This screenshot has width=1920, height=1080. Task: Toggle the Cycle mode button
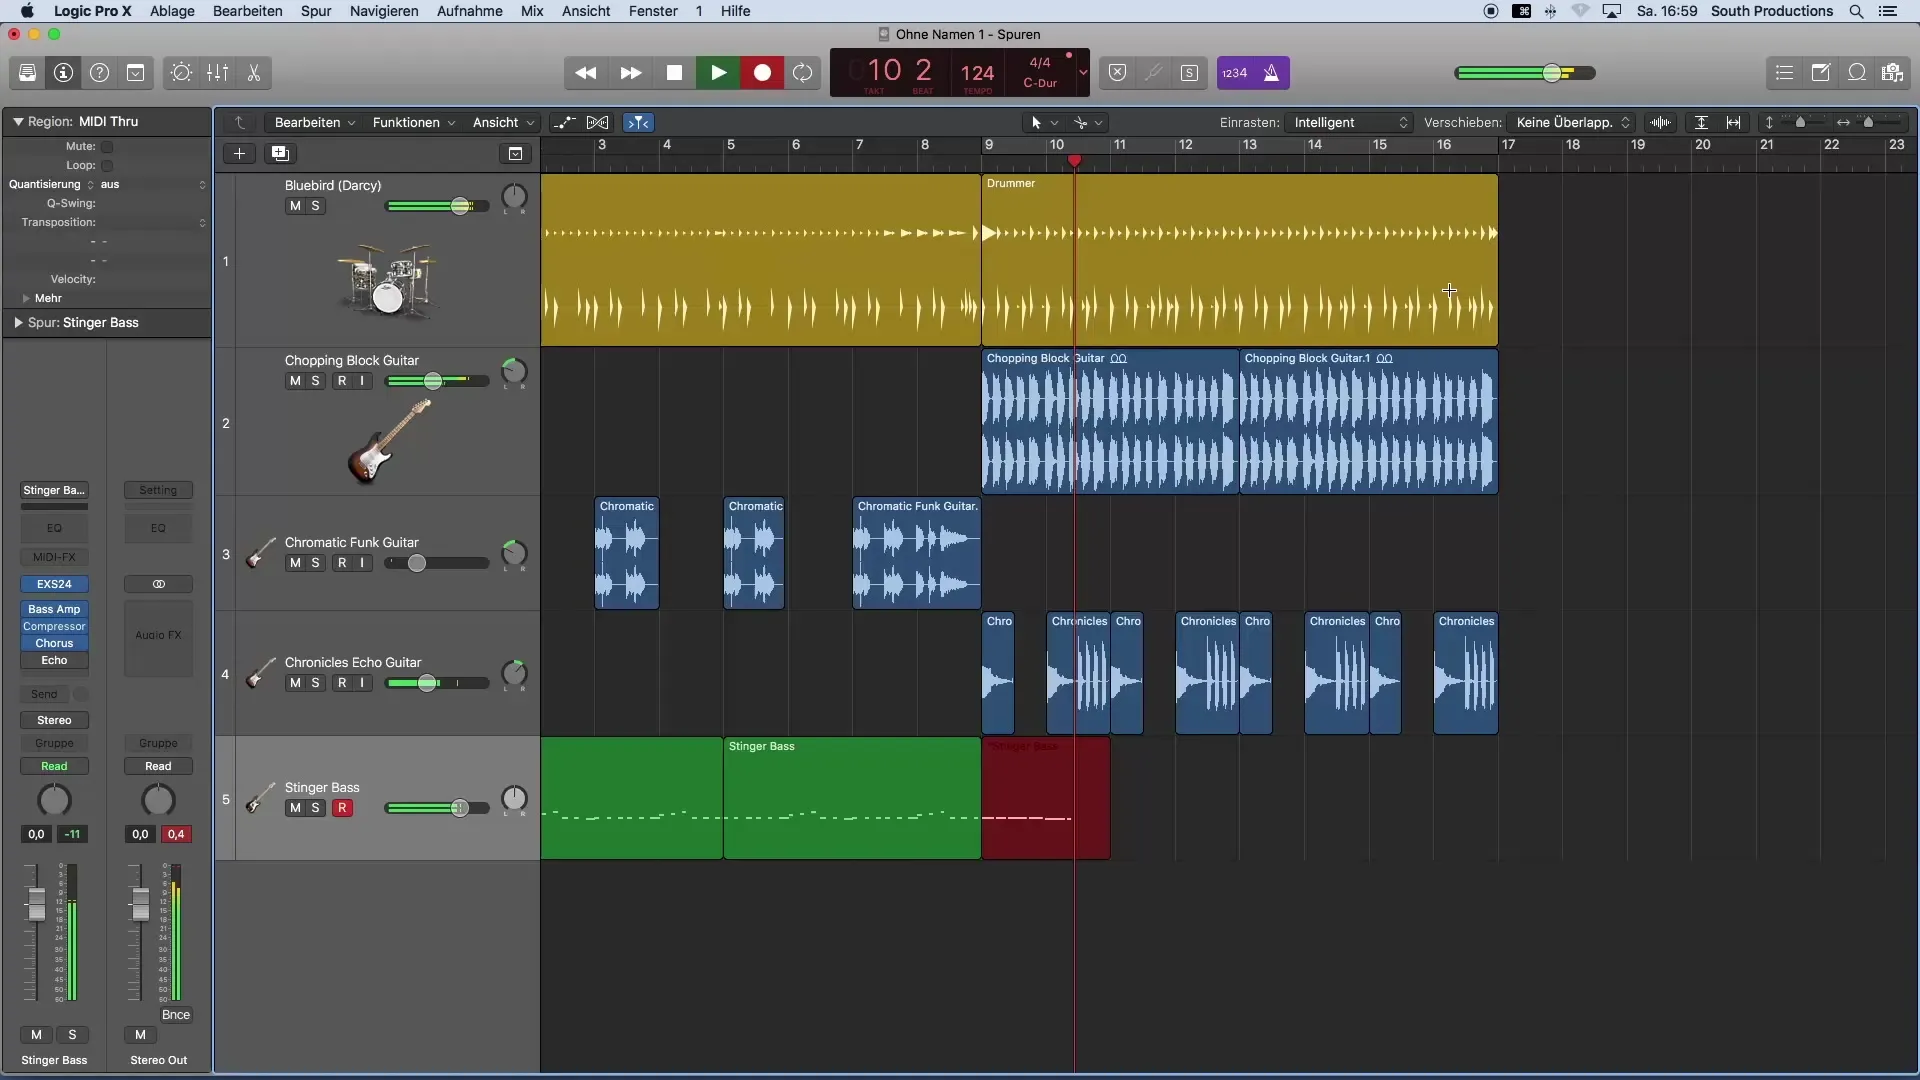(803, 73)
